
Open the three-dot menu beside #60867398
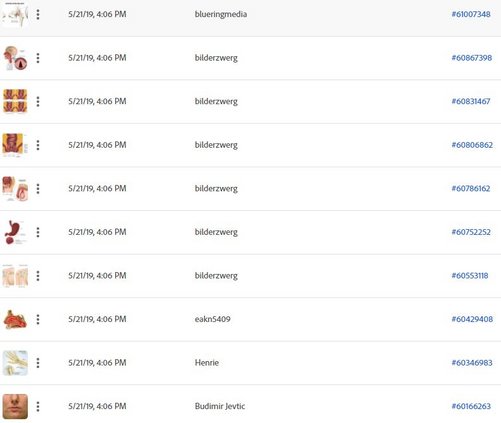[38, 58]
